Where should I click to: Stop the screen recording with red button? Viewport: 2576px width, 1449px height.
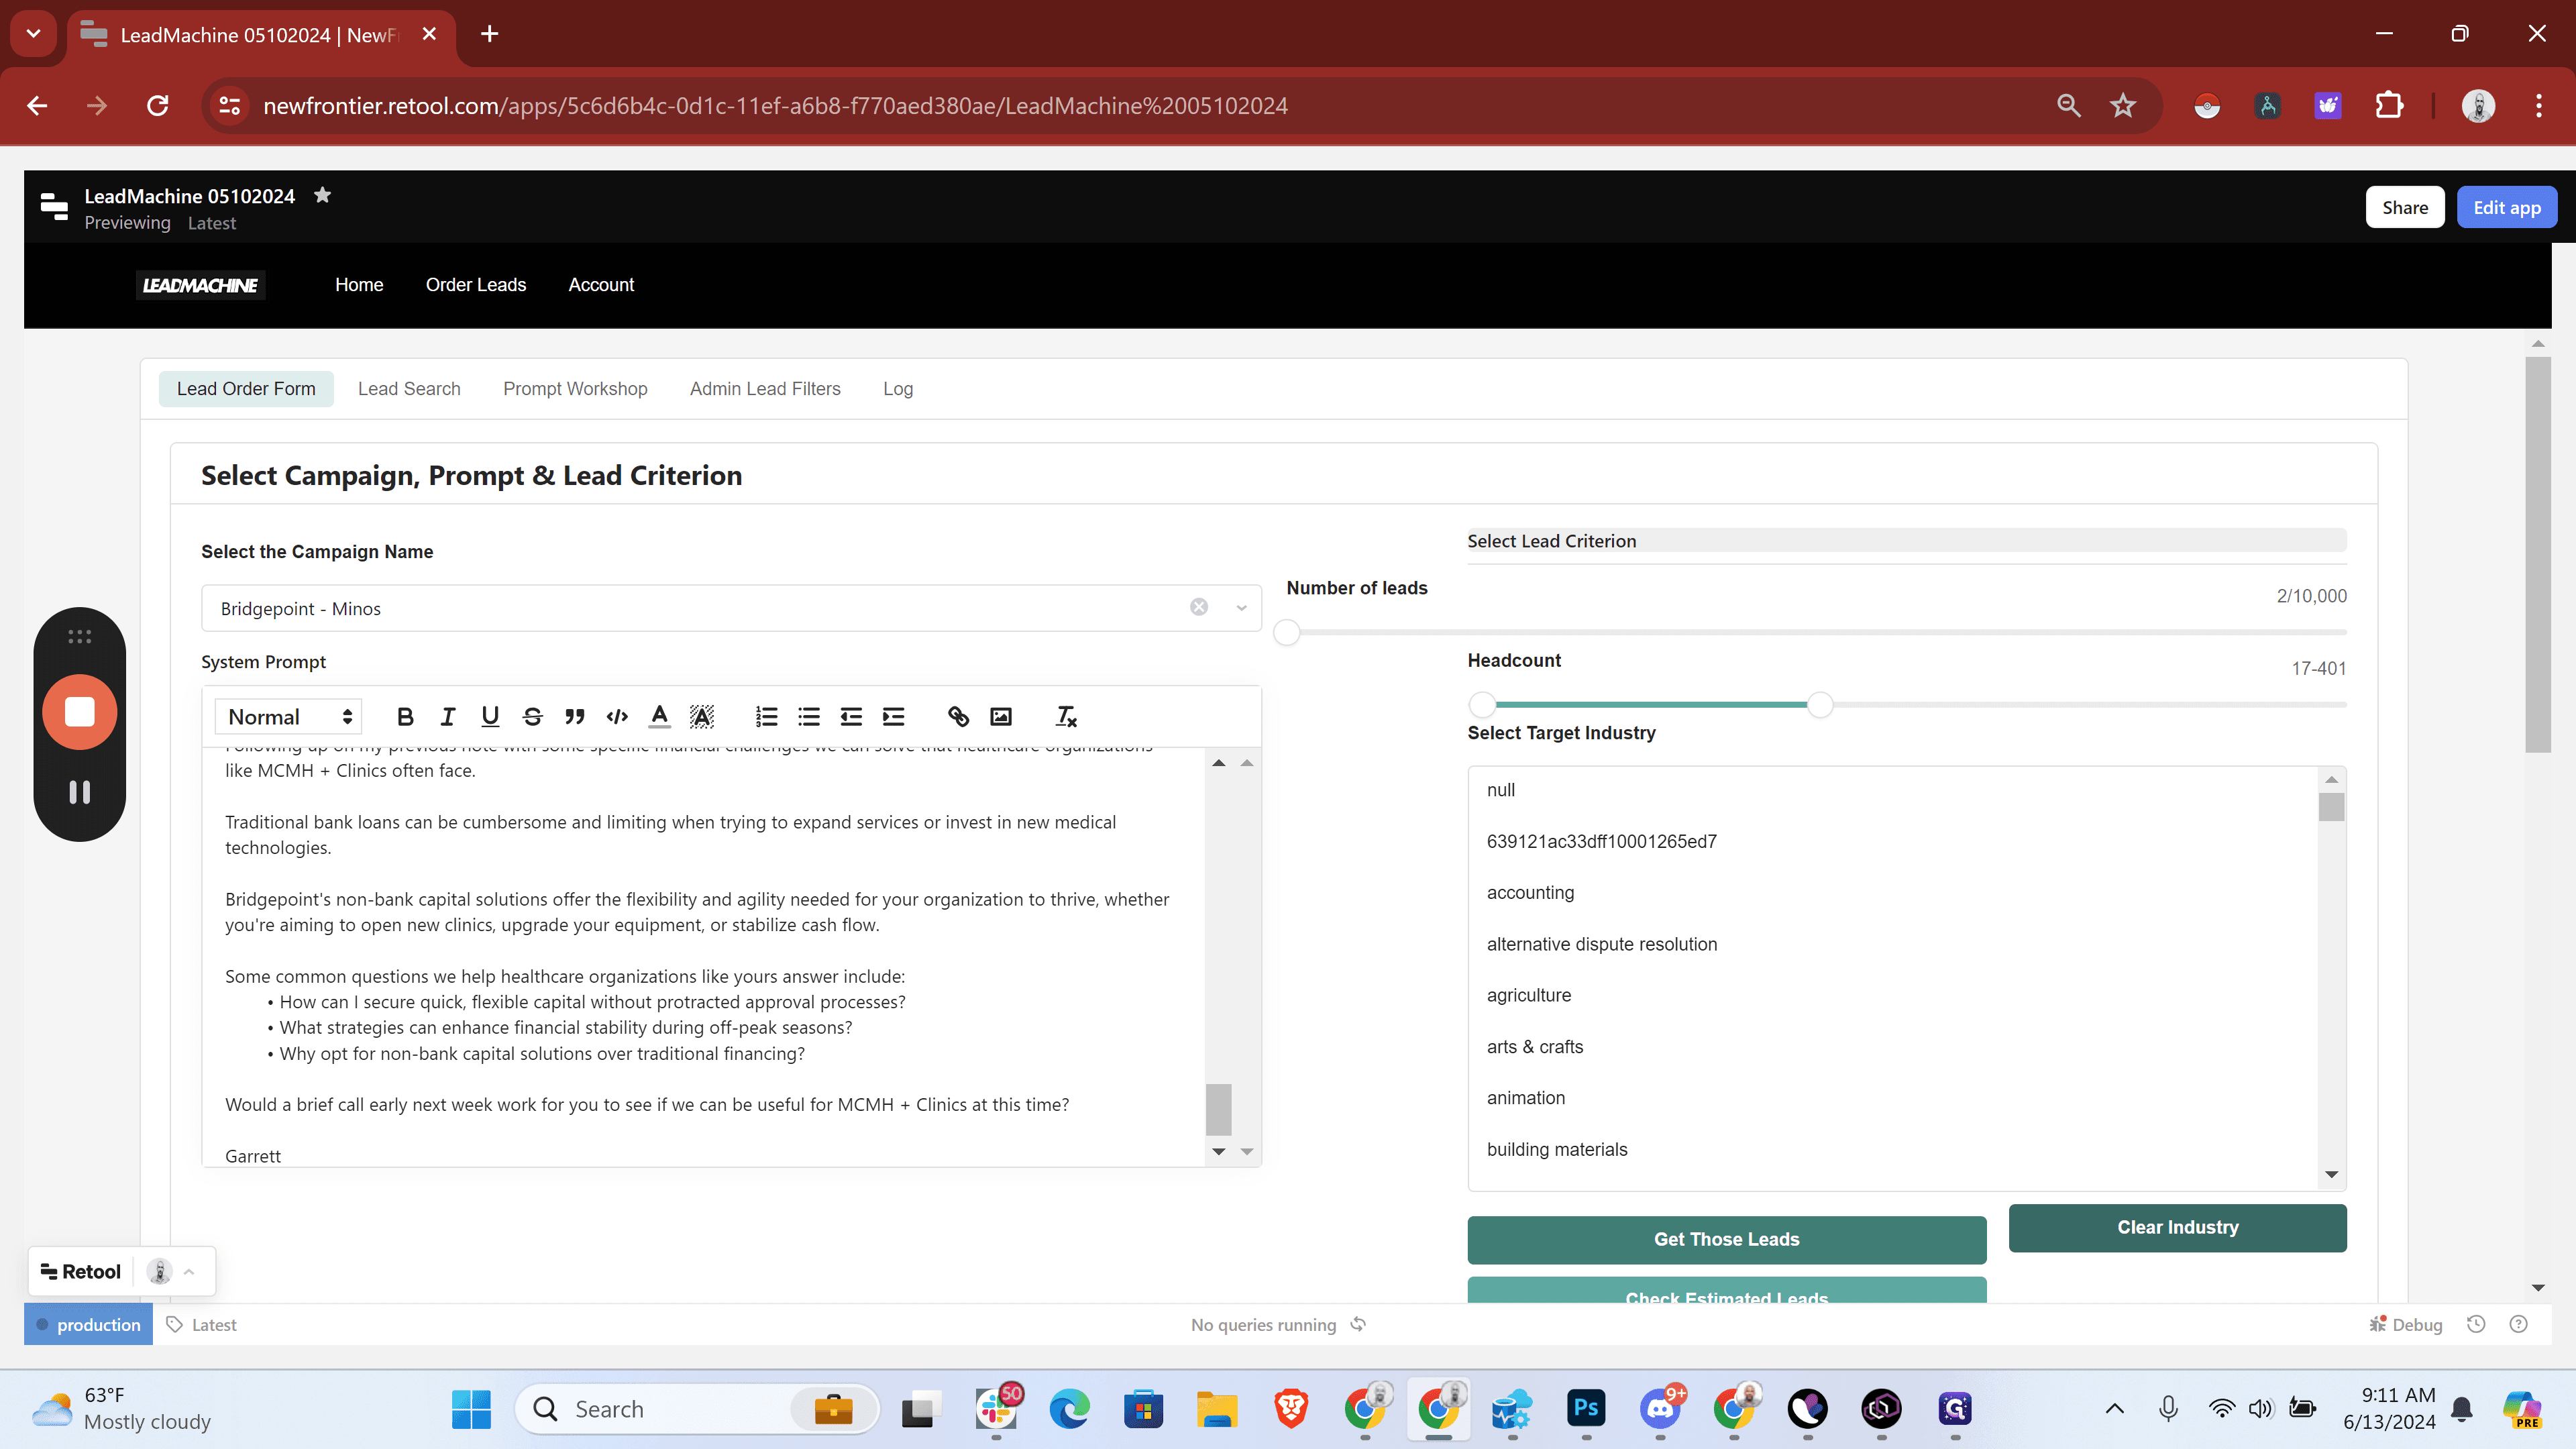point(80,712)
